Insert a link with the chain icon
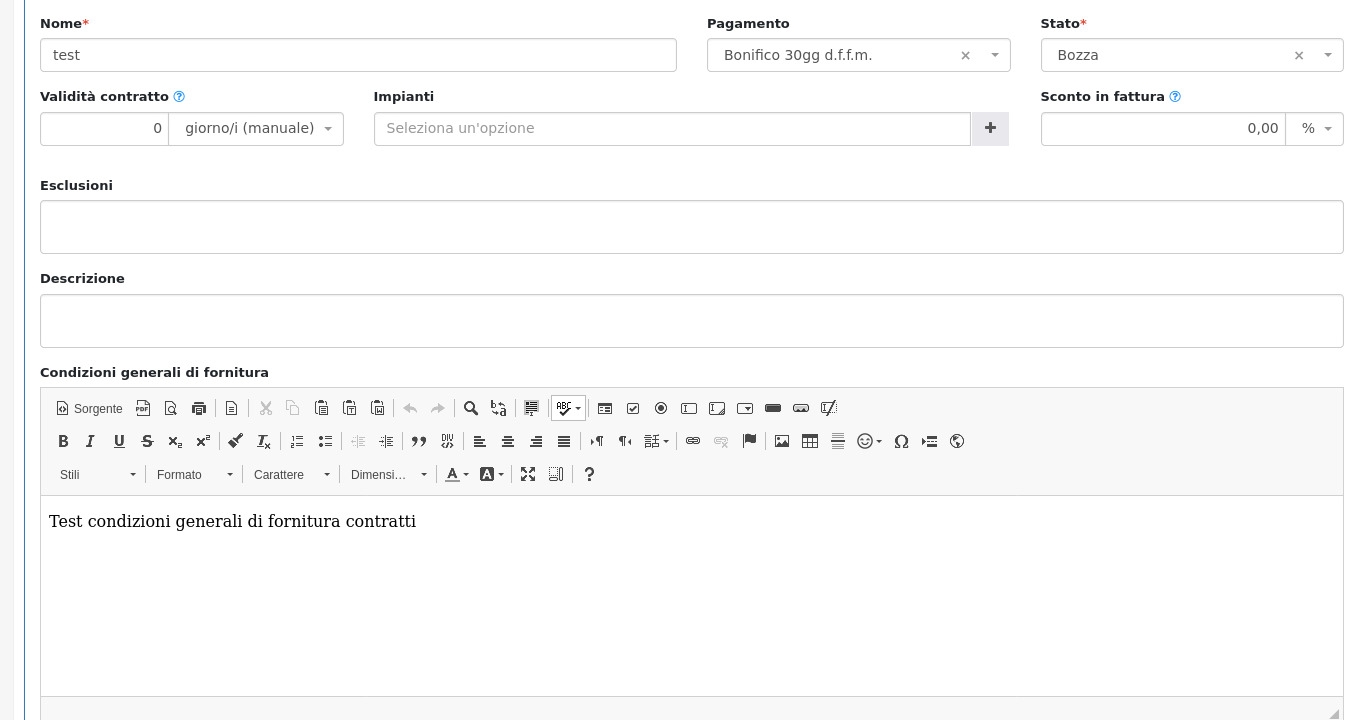The height and width of the screenshot is (720, 1351). click(x=693, y=441)
